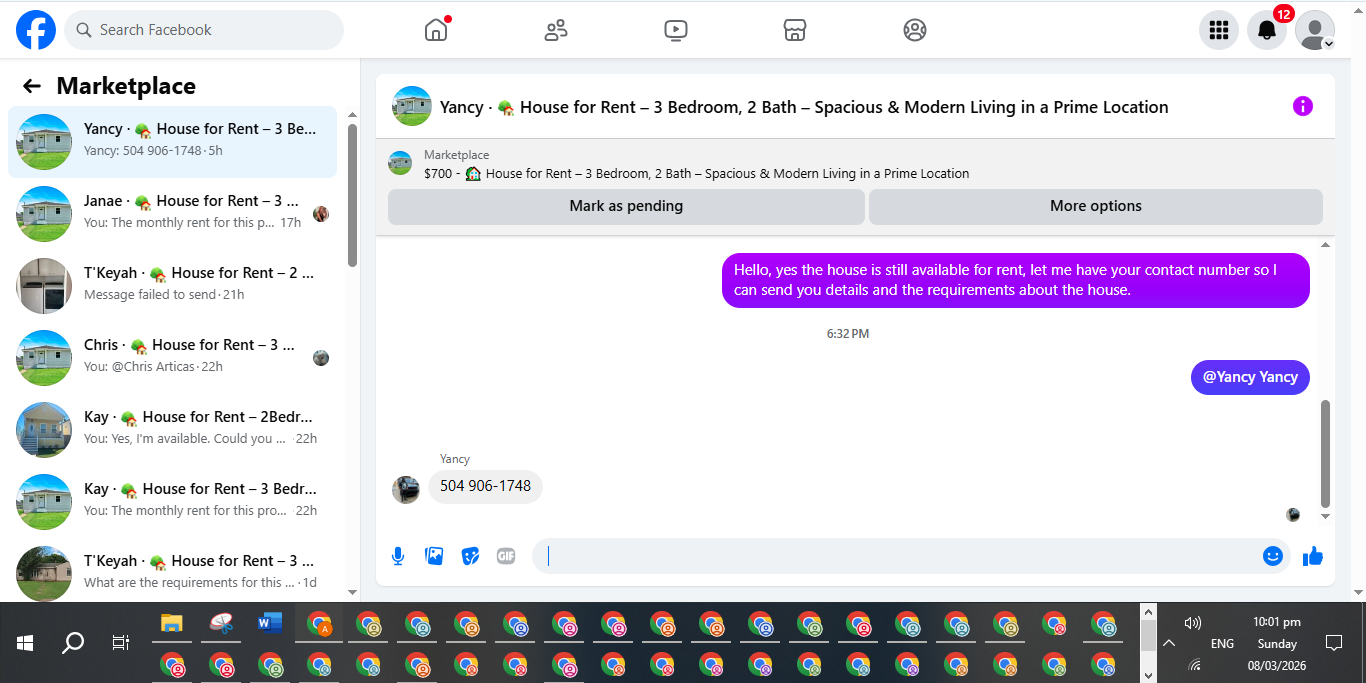Click the conversation list scrollbar
1366x683 pixels.
352,195
